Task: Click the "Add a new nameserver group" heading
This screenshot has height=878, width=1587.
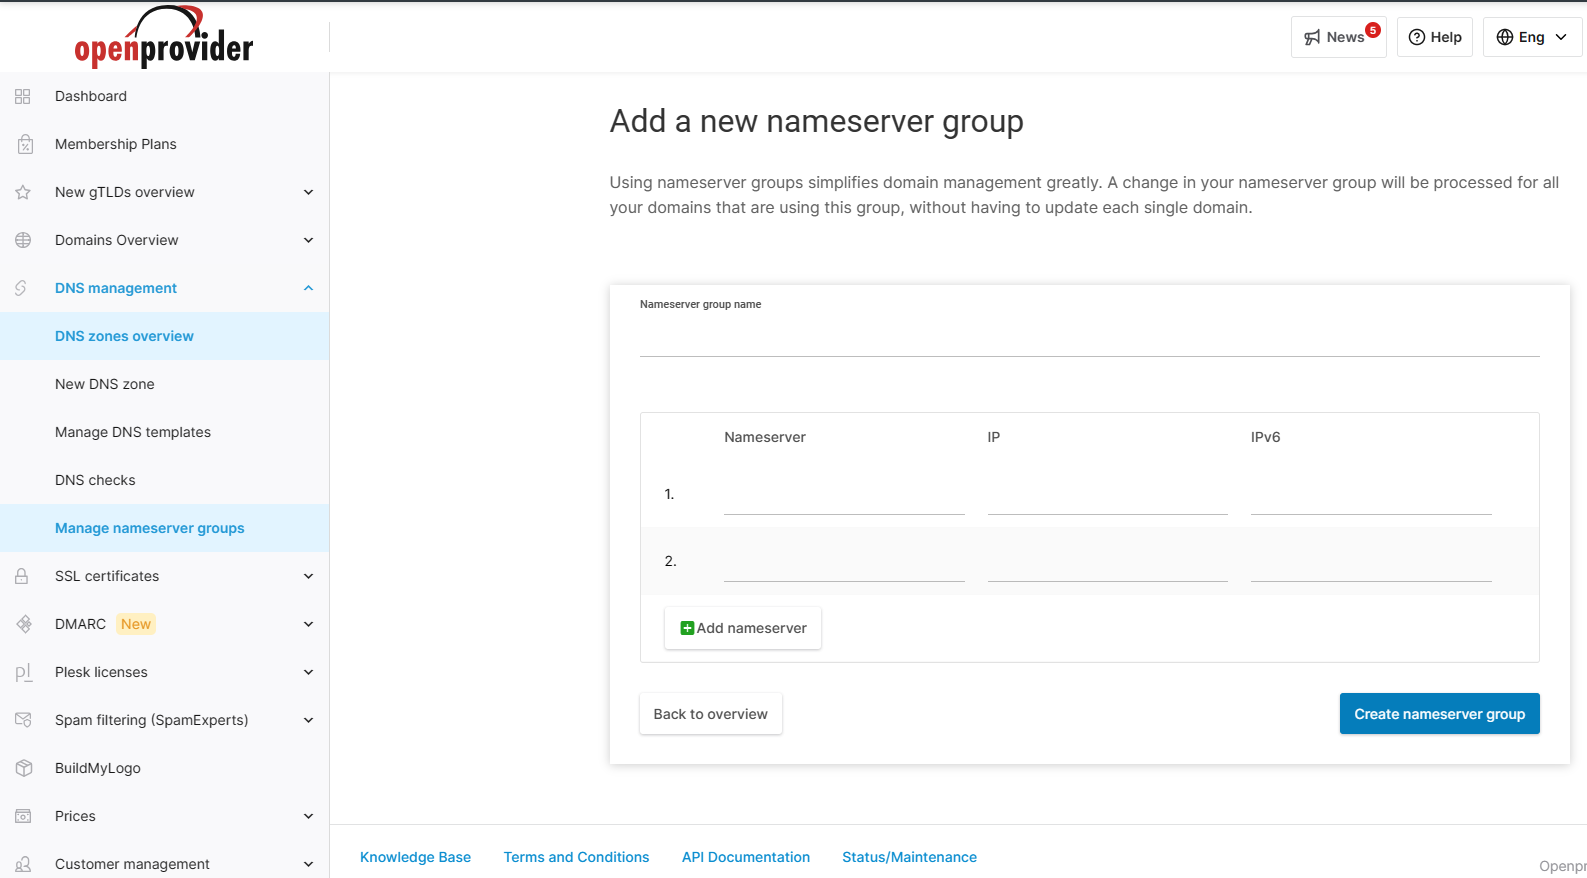Action: [817, 122]
